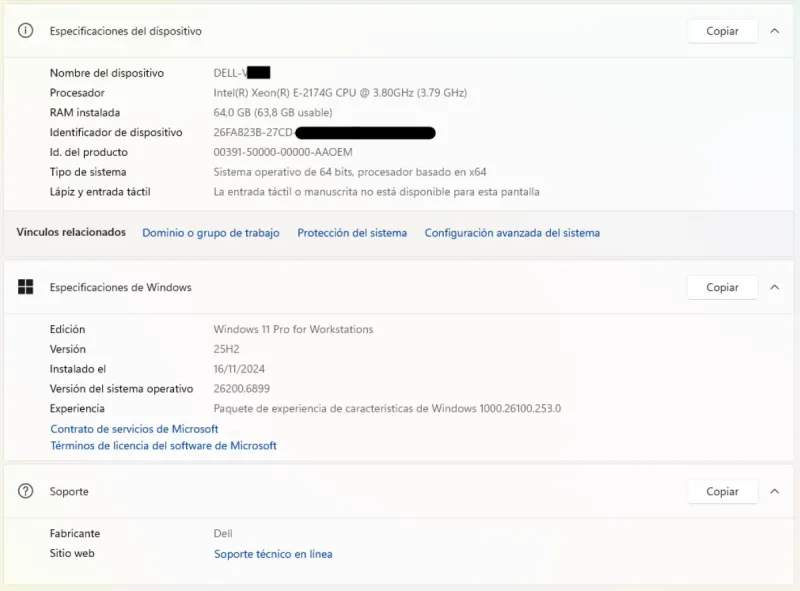Select the Lápiz y entrada táctil label

coord(100,192)
